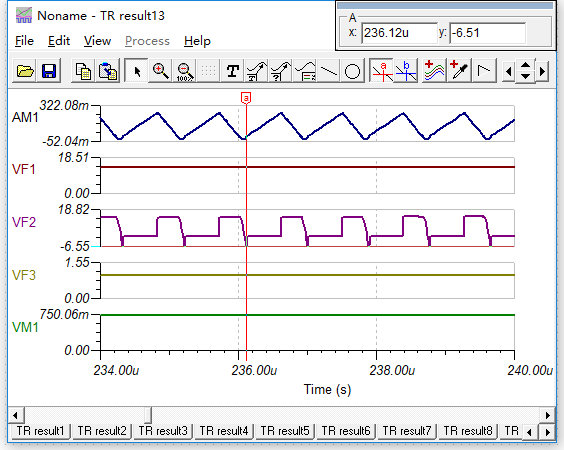This screenshot has width=564, height=450.
Task: Open the View menu
Action: [x=97, y=41]
